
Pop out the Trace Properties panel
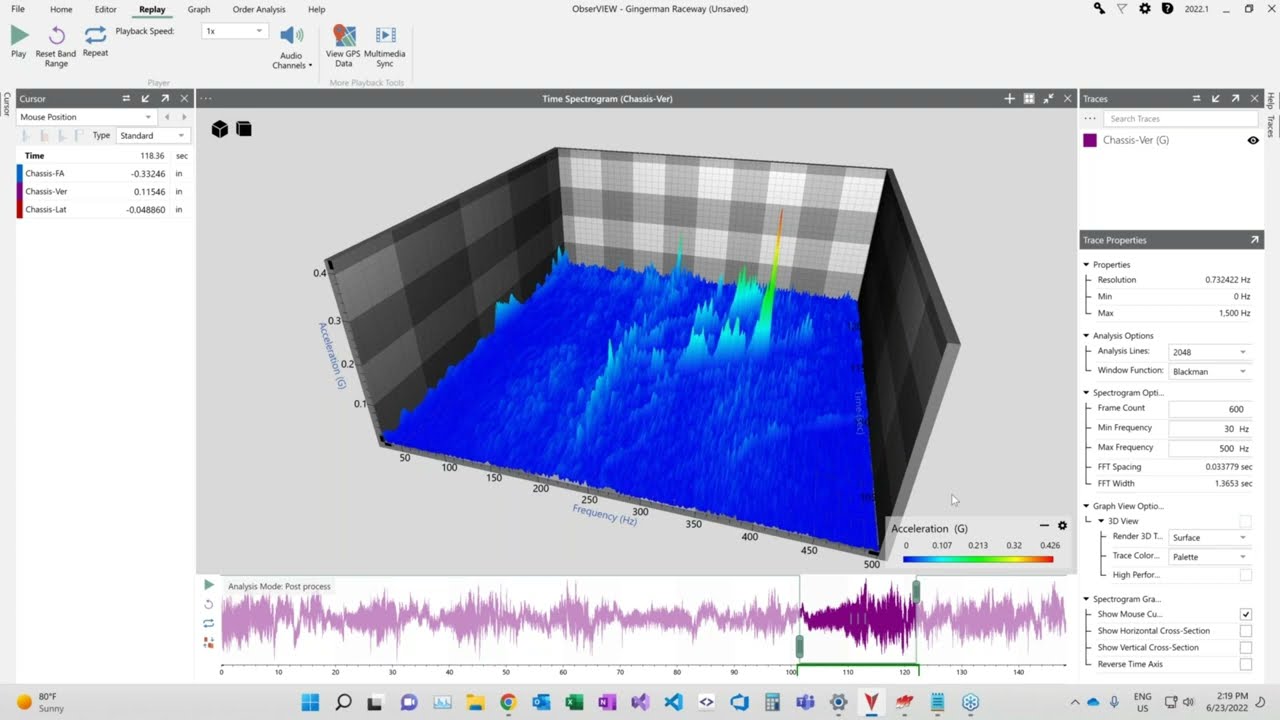[1256, 239]
